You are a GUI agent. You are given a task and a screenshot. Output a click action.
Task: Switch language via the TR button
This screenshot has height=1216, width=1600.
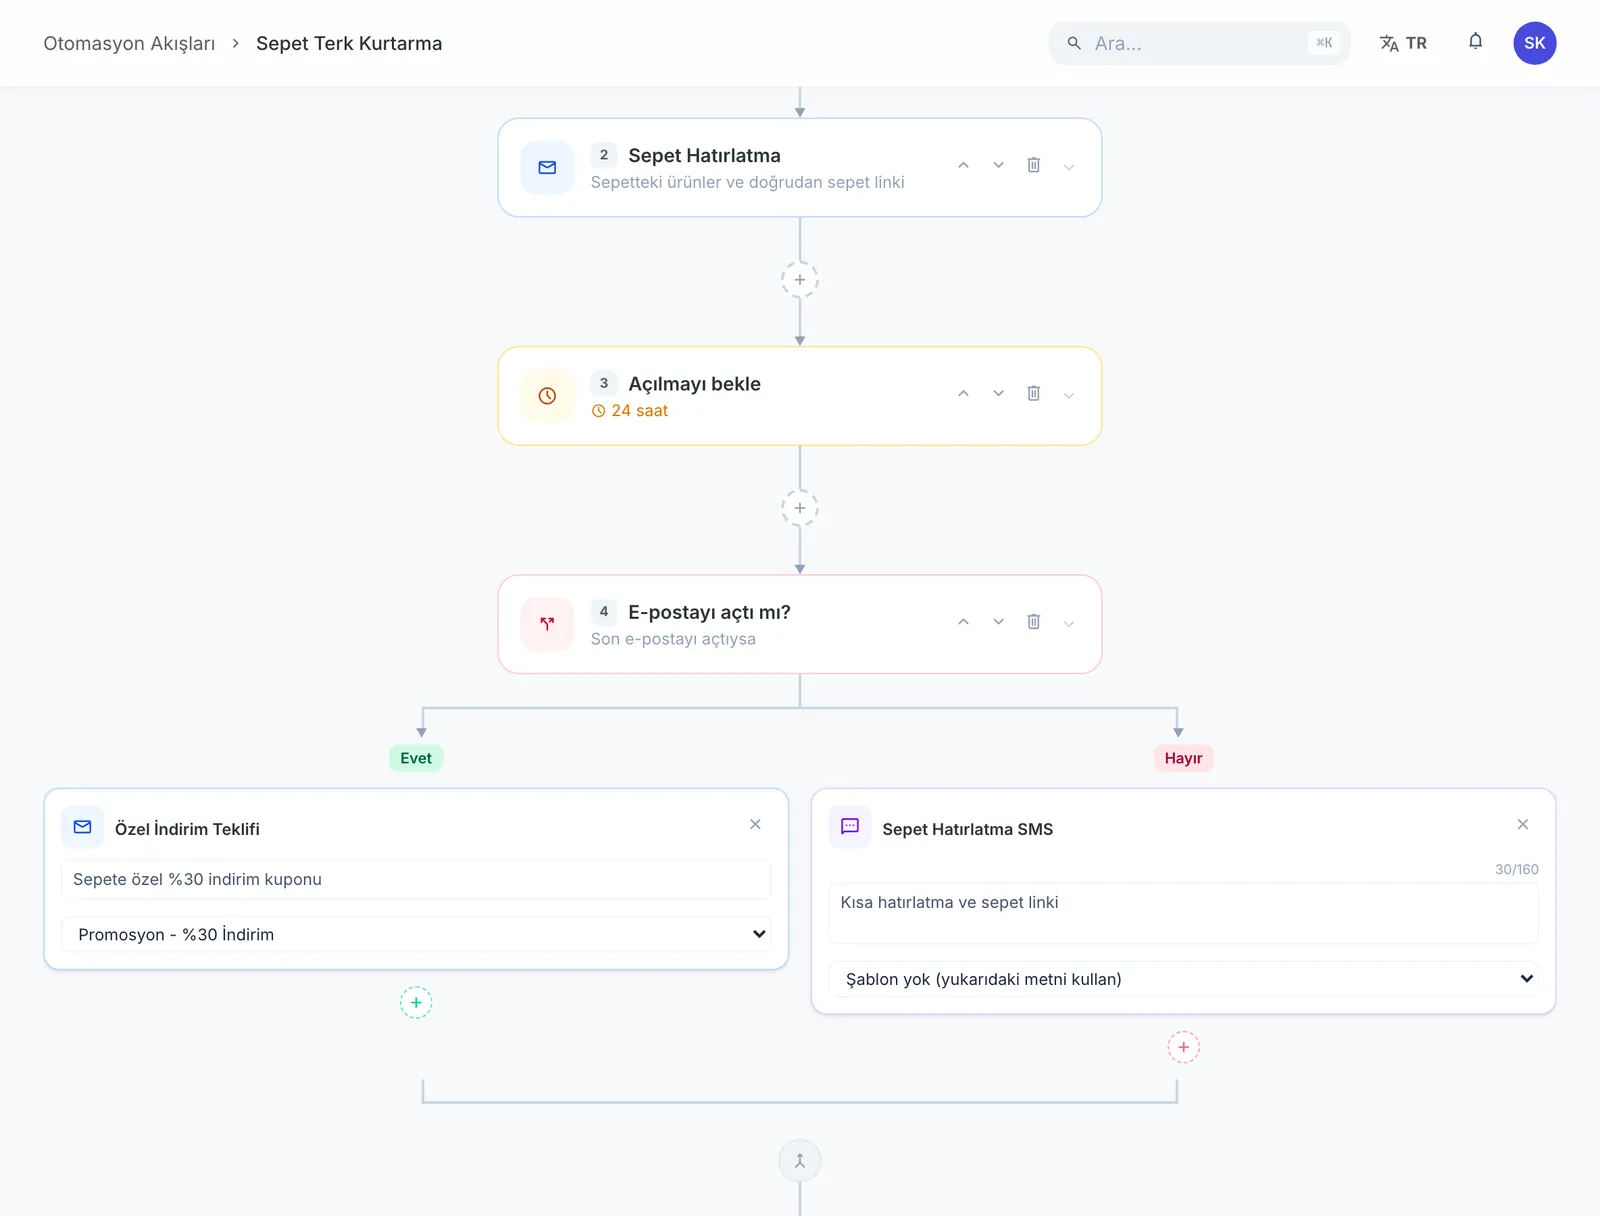1403,43
